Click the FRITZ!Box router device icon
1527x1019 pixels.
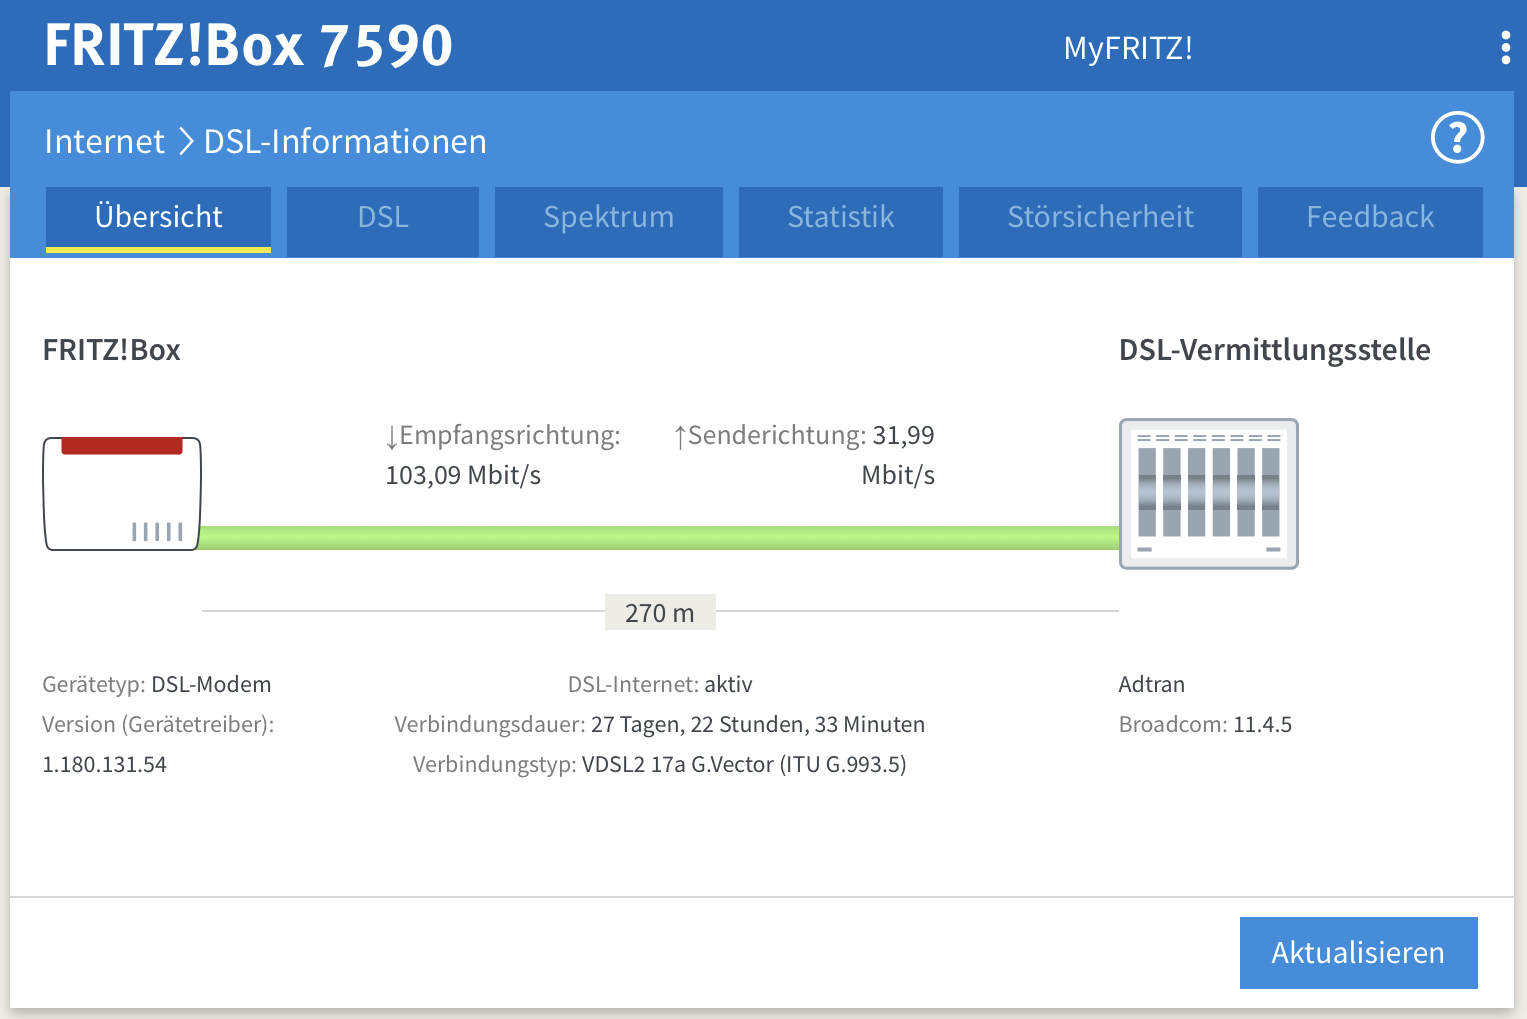coord(122,494)
